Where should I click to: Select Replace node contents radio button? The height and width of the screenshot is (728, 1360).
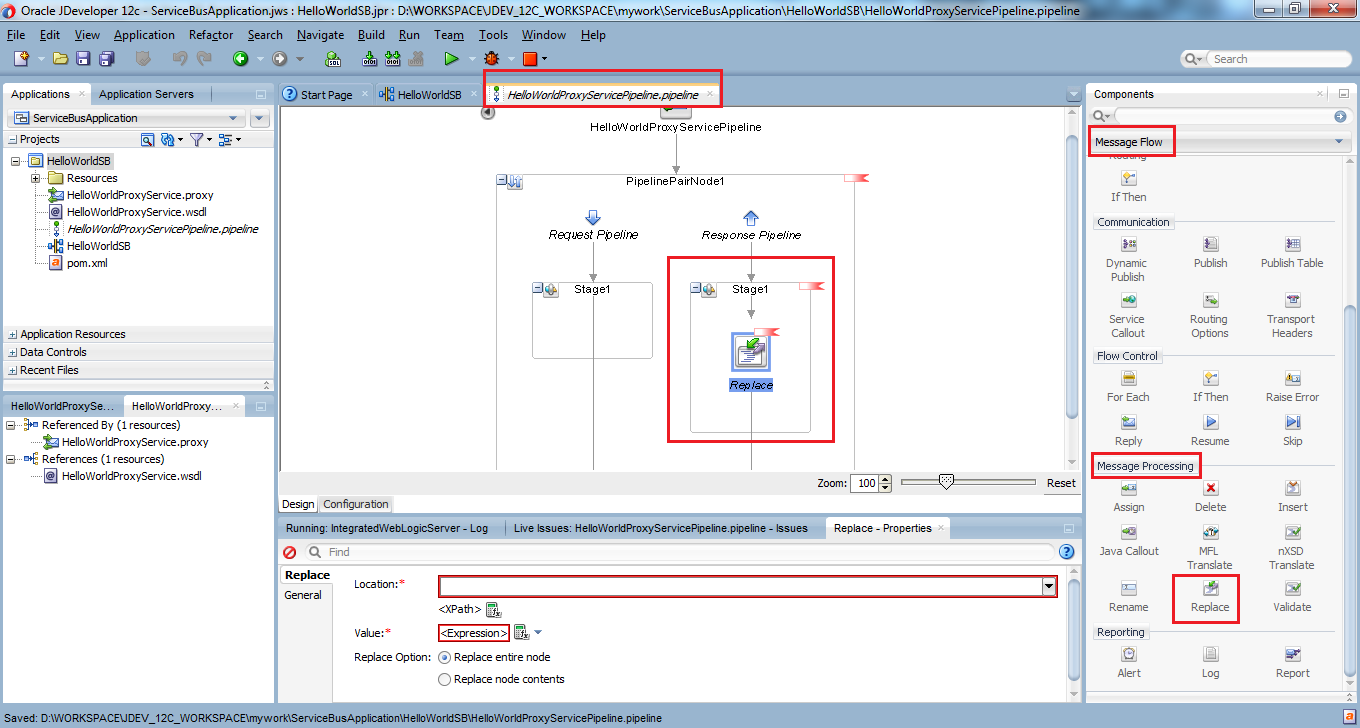coord(445,679)
